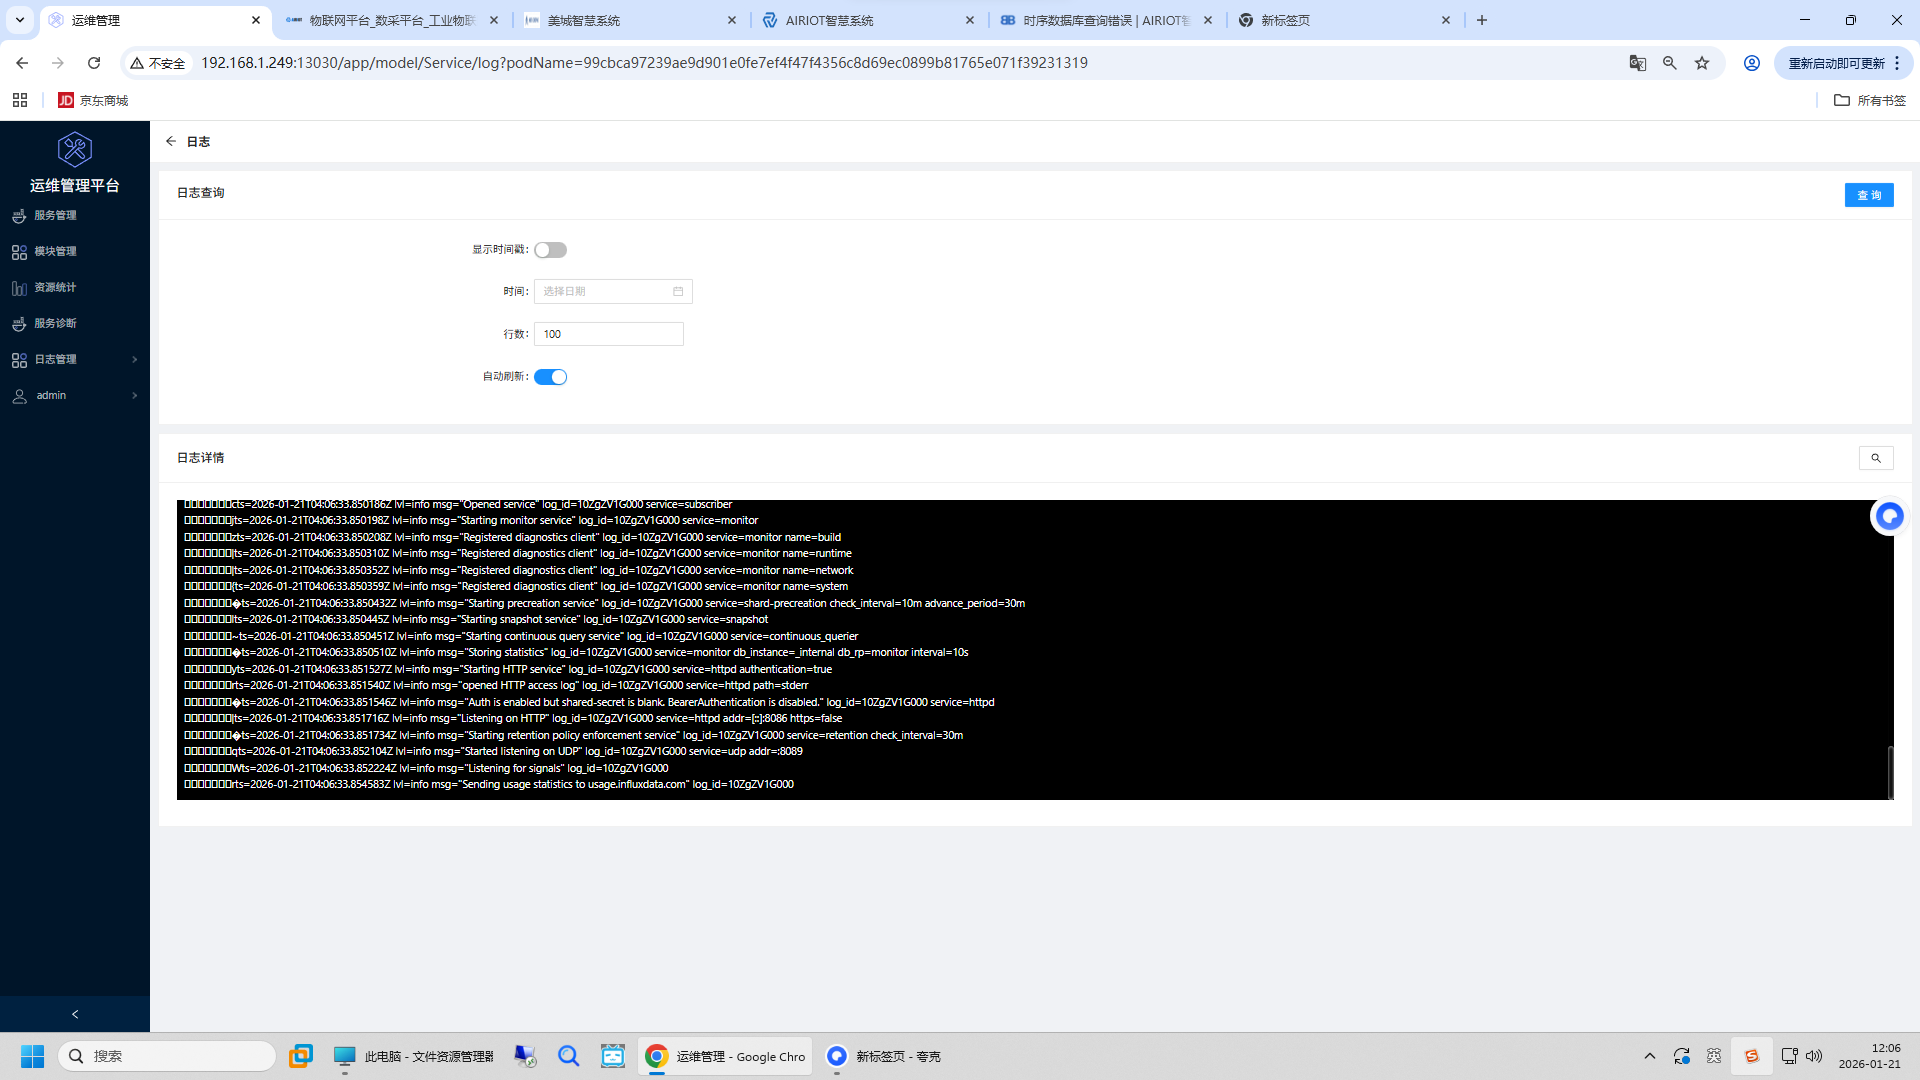Viewport: 1920px width, 1080px height.
Task: Collapse the left sidebar with bottom chevron
Action: (75, 1014)
